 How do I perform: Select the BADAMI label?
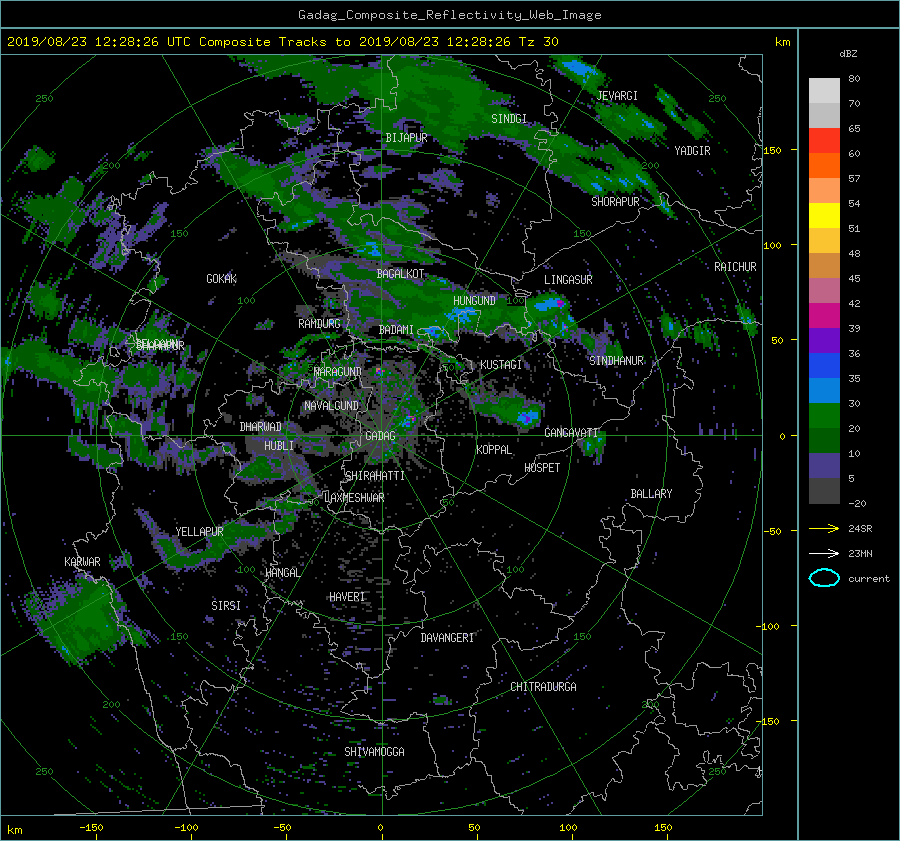coord(396,330)
